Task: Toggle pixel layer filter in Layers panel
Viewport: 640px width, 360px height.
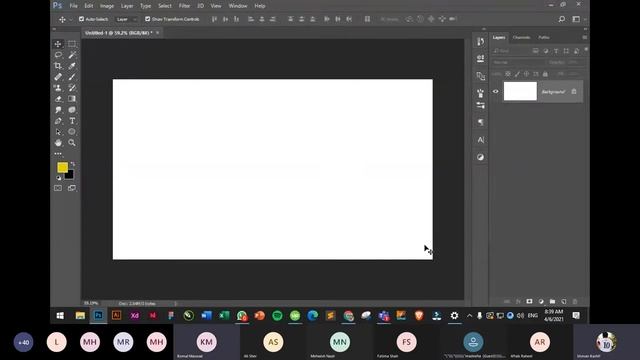Action: (x=536, y=51)
